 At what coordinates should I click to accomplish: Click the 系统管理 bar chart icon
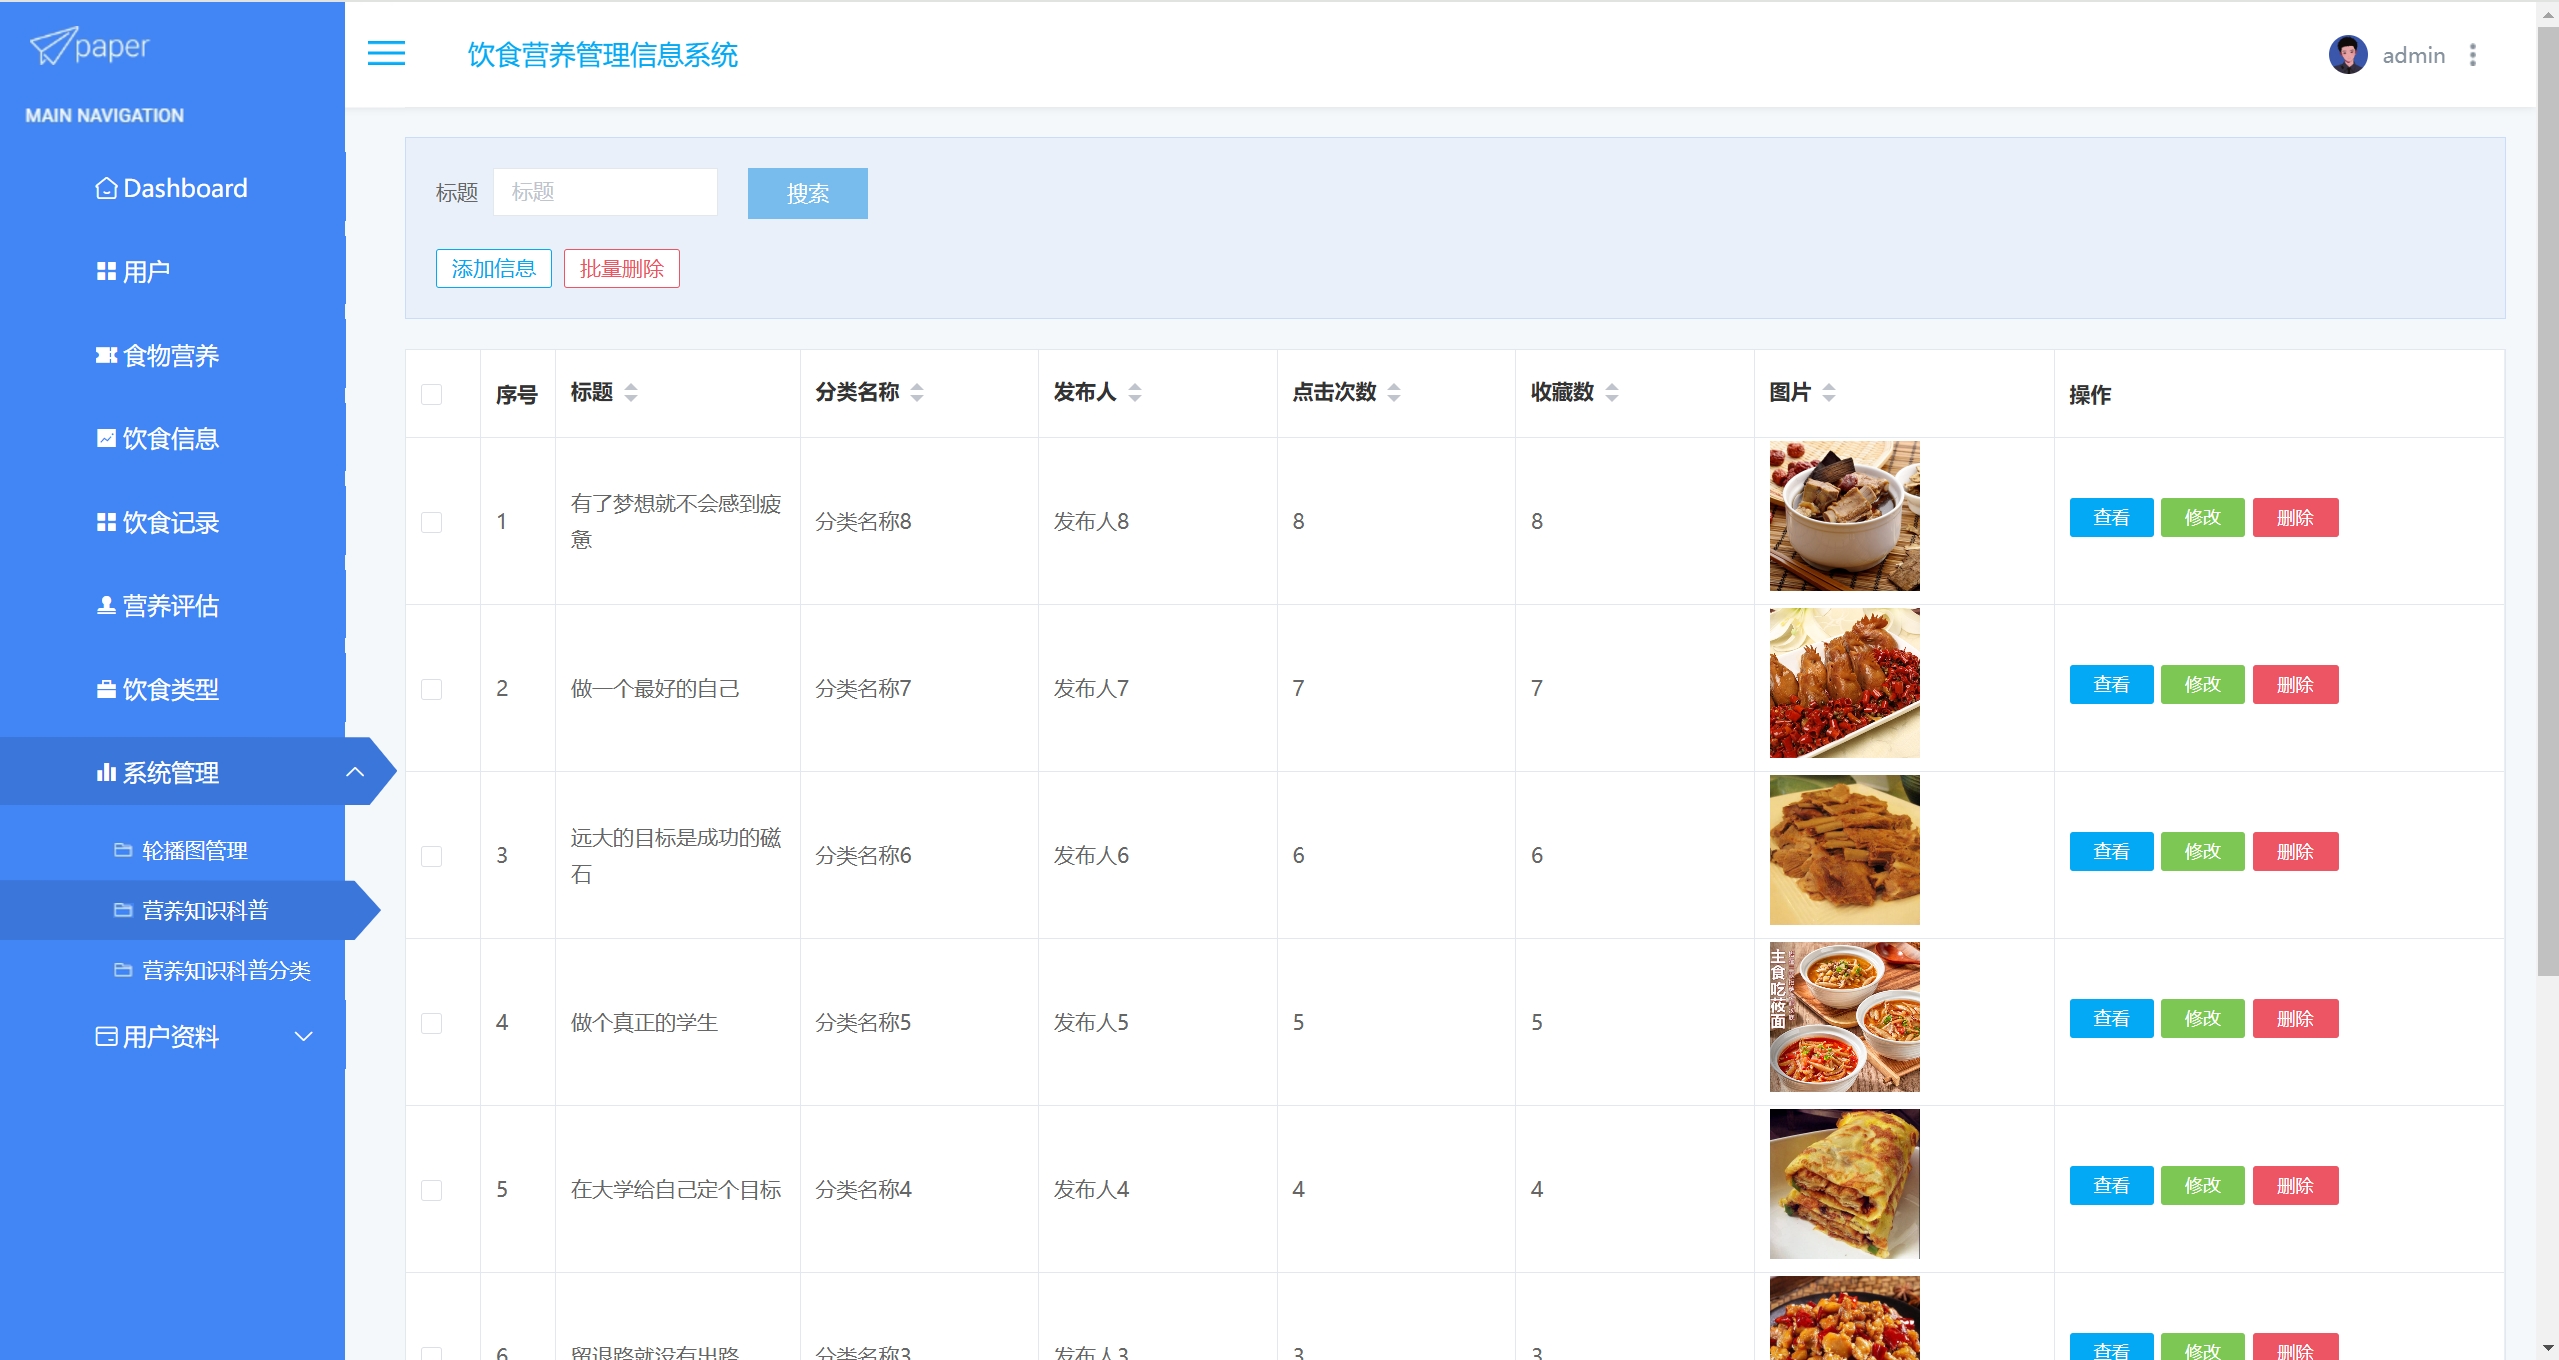106,772
